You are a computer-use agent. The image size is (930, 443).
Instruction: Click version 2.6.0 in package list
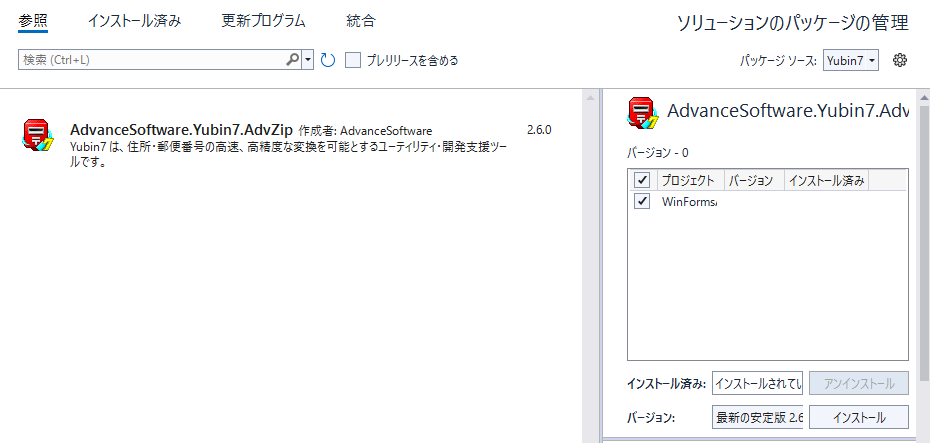tap(539, 130)
